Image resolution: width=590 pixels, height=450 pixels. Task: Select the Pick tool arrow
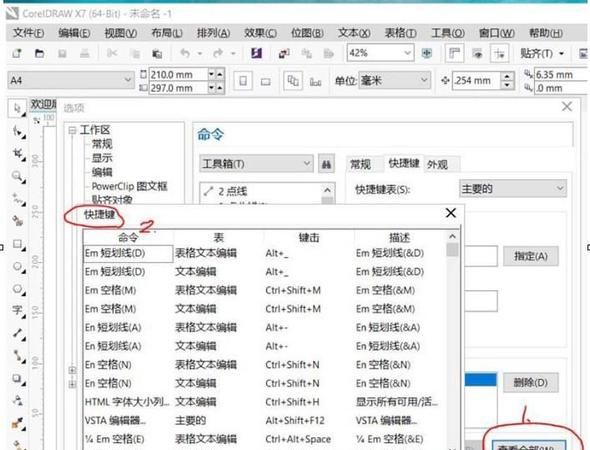17,109
